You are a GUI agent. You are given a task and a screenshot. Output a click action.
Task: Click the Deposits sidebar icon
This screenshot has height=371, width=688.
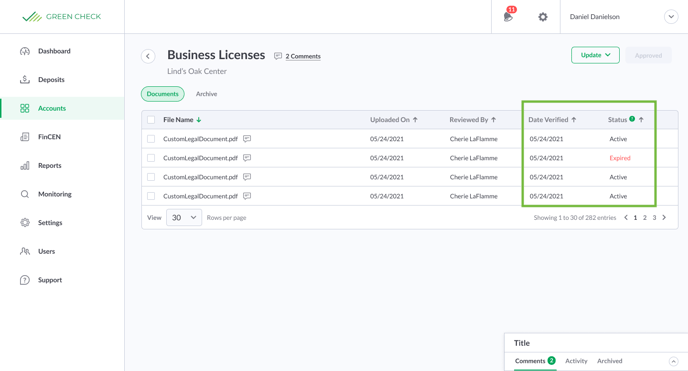point(25,79)
